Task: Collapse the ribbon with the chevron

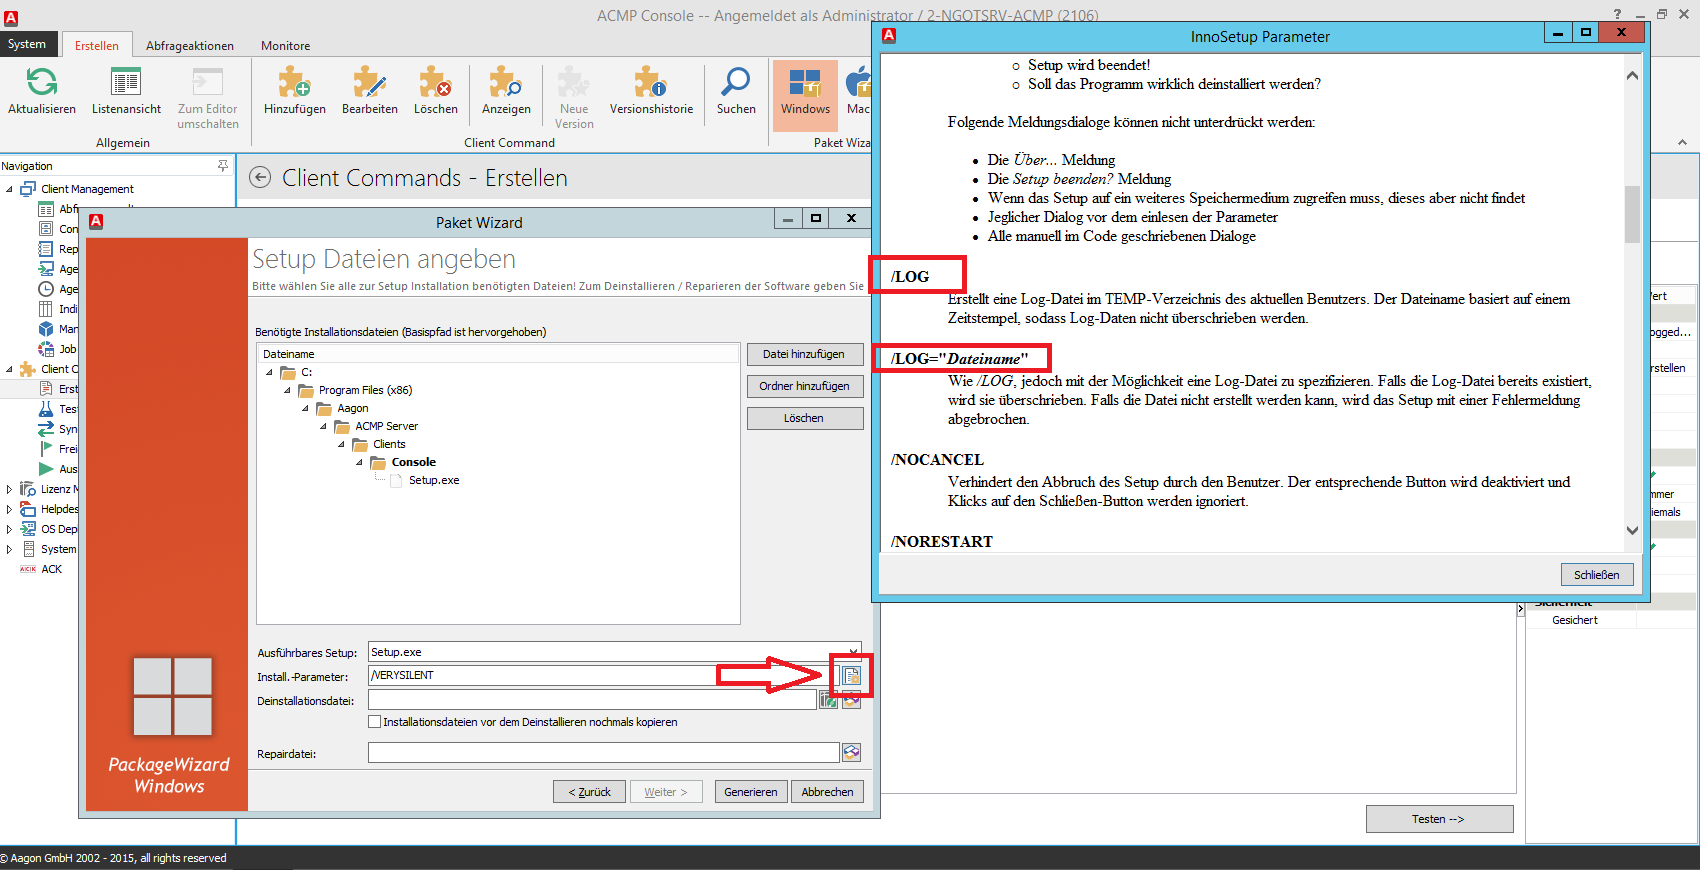Action: pos(1682,142)
